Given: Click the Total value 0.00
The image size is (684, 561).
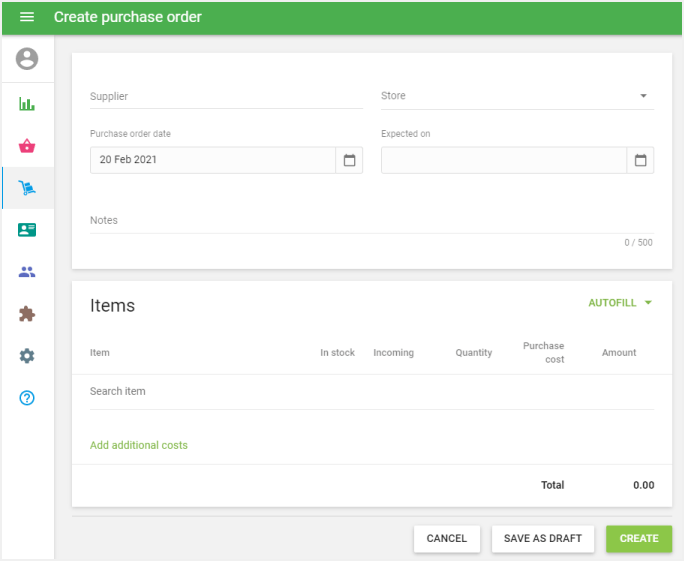Looking at the screenshot, I should (x=643, y=485).
